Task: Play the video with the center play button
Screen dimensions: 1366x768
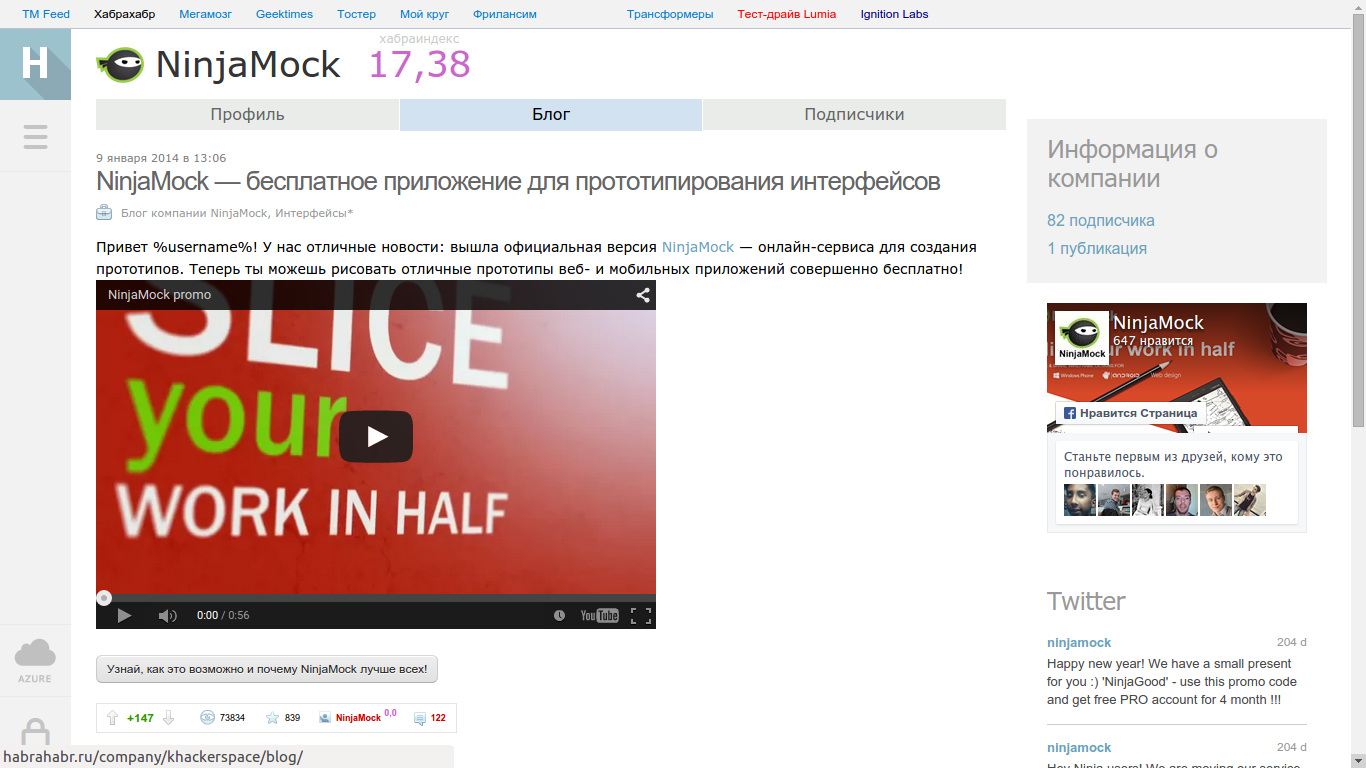Action: click(x=376, y=436)
